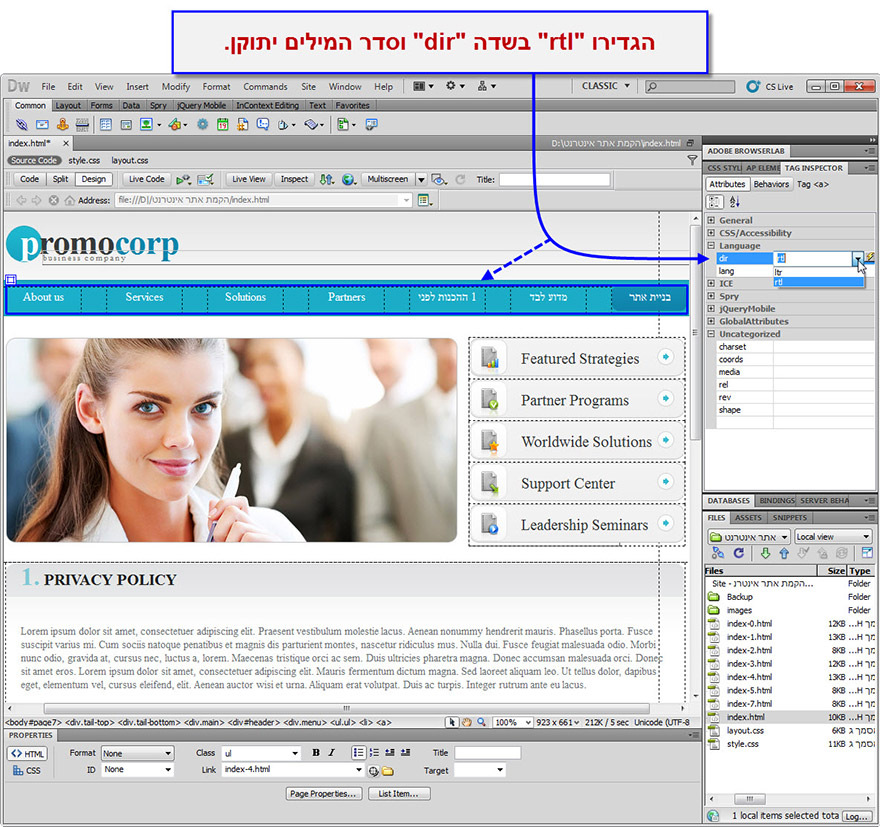Image resolution: width=880 pixels, height=827 pixels.
Task: Click the Preview in browser globe icon
Action: 348,180
